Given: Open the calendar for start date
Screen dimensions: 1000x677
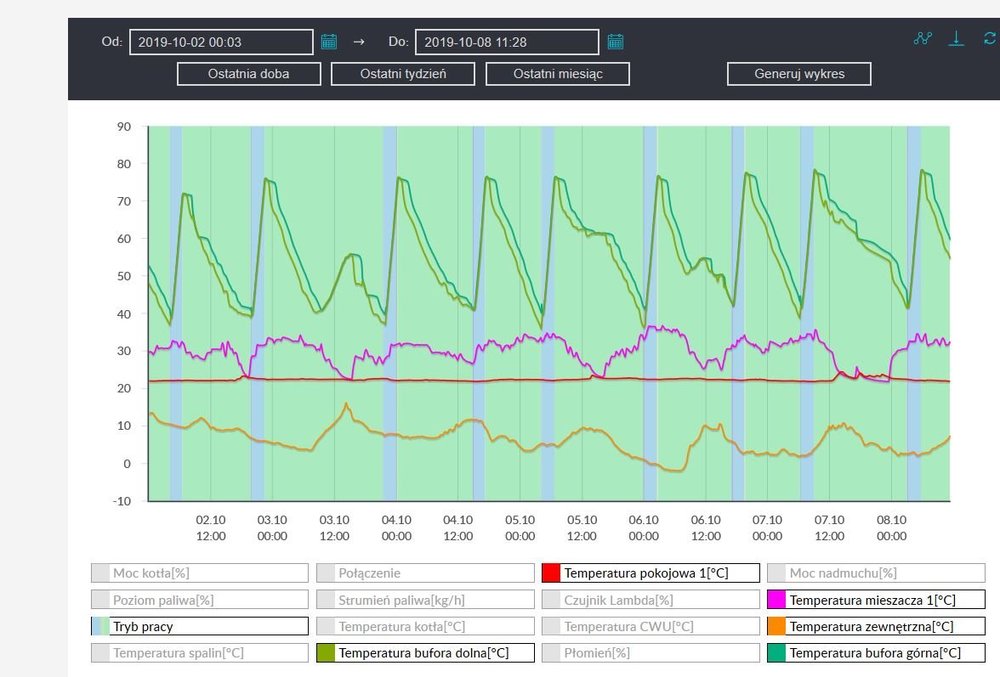Looking at the screenshot, I should coord(329,42).
